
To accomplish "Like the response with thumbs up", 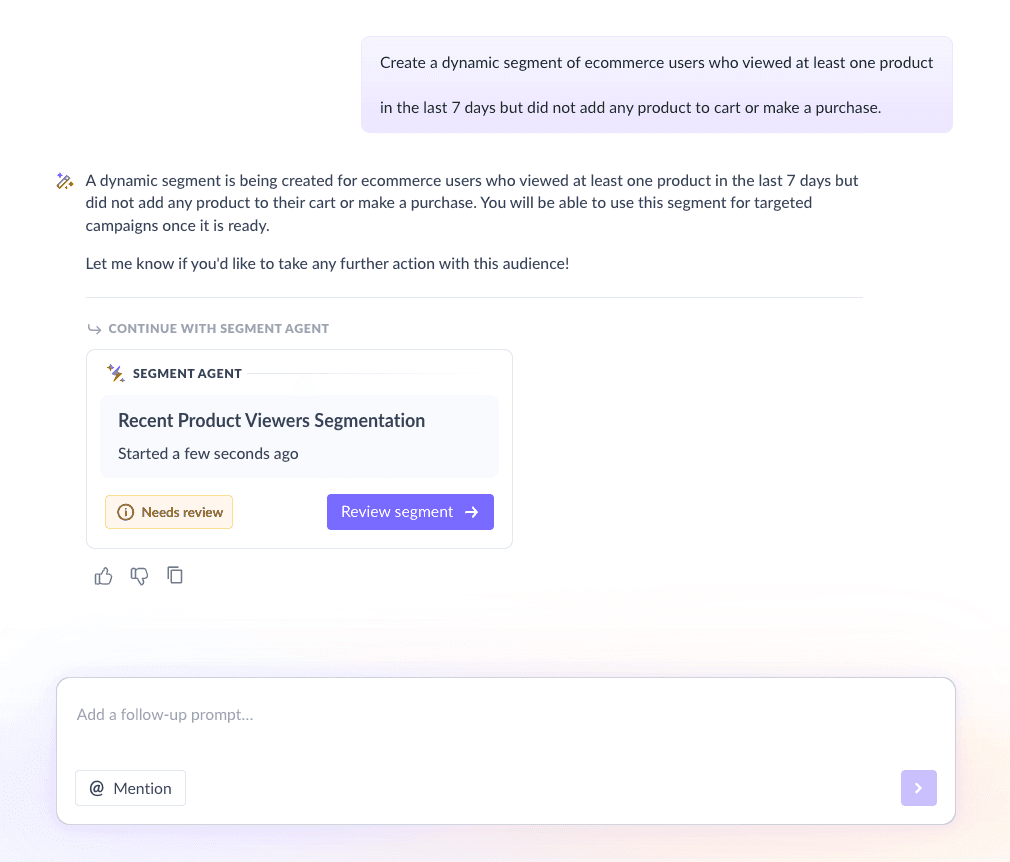I will click(103, 576).
